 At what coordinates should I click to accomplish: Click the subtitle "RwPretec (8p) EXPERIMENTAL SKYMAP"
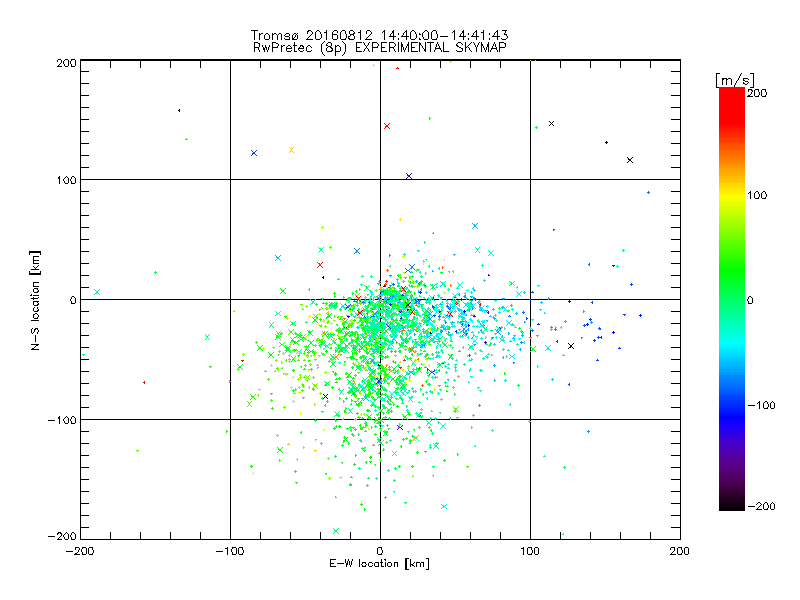pyautogui.click(x=379, y=48)
